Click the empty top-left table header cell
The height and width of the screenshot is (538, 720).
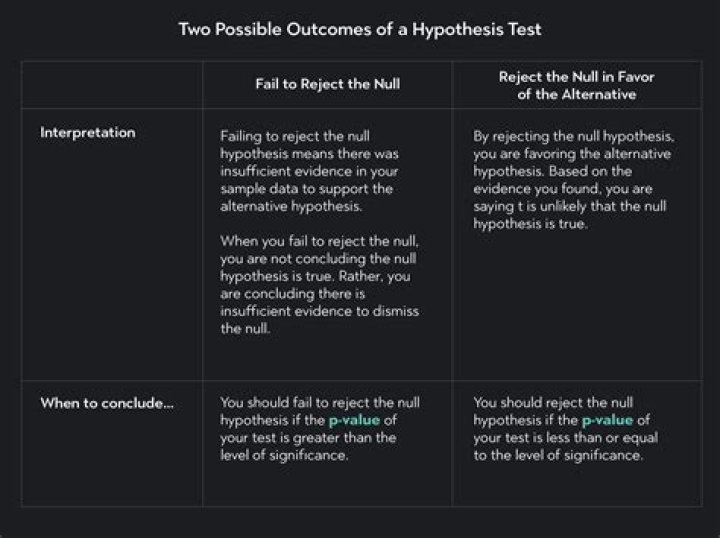[x=112, y=85]
